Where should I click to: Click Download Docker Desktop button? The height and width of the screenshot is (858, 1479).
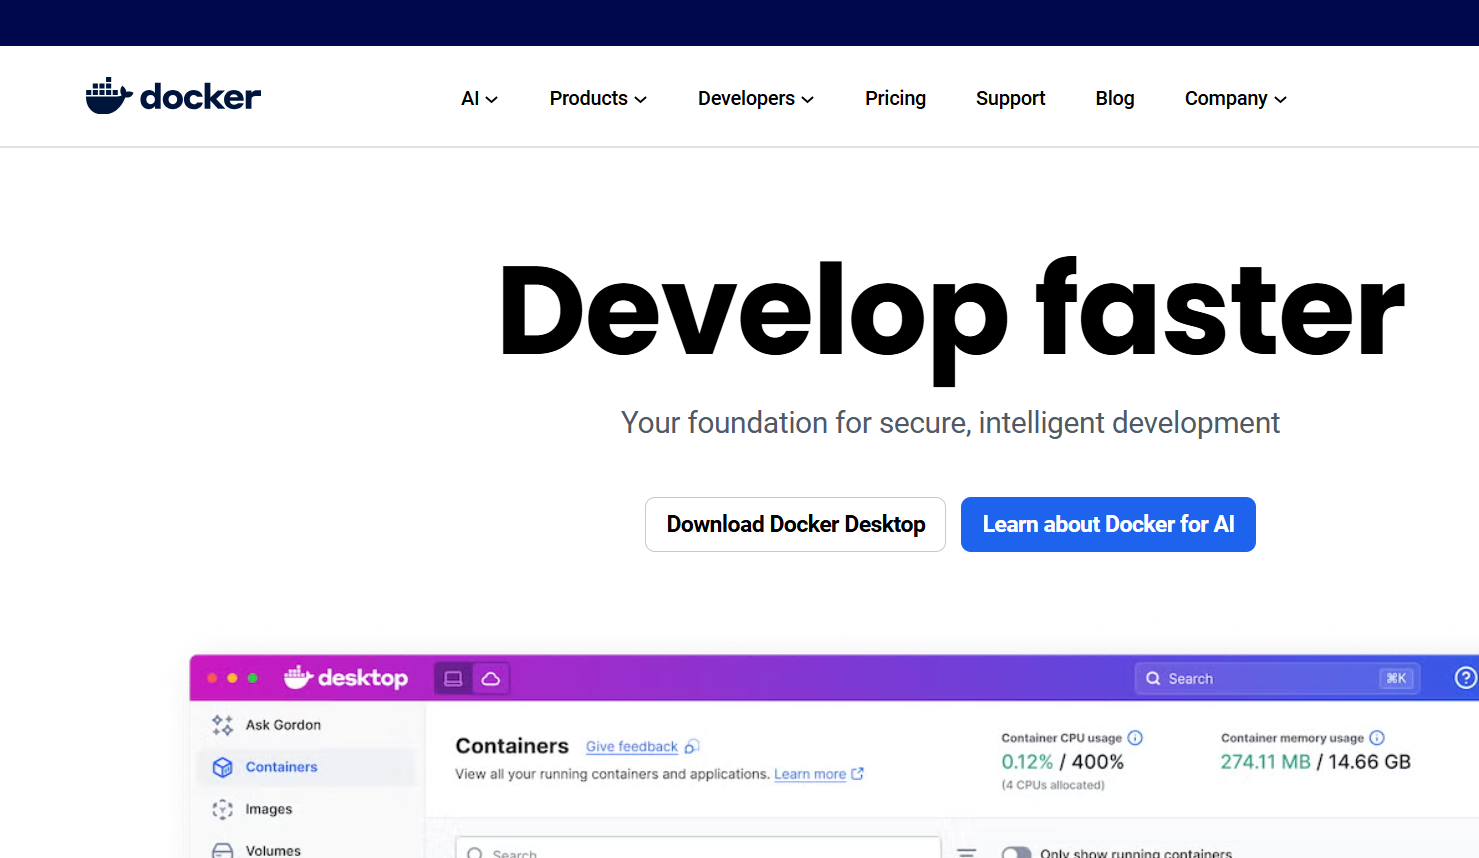click(x=795, y=524)
